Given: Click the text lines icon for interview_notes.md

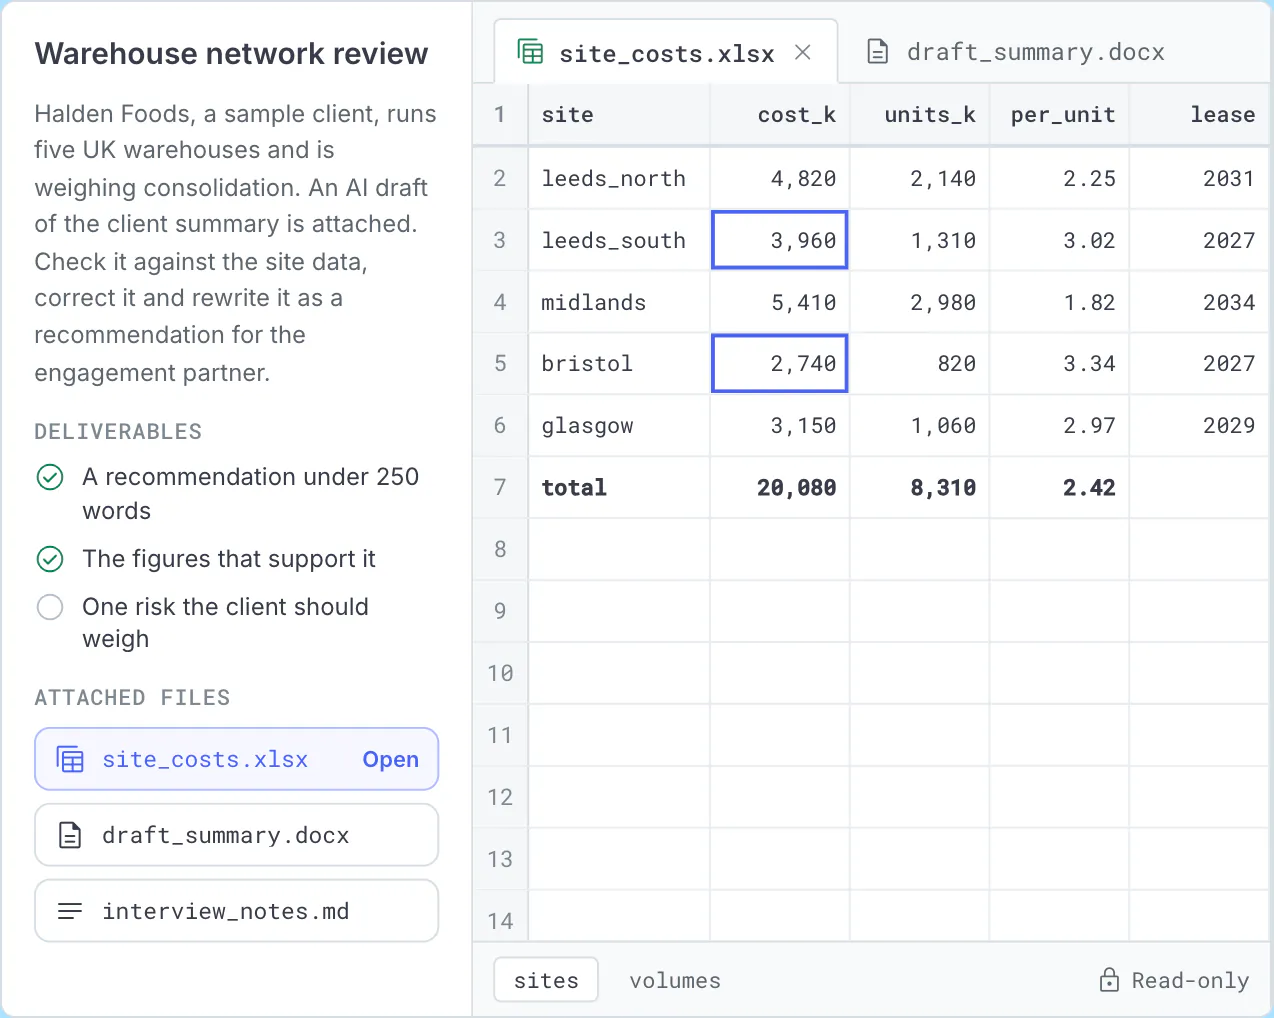Looking at the screenshot, I should click(70, 911).
